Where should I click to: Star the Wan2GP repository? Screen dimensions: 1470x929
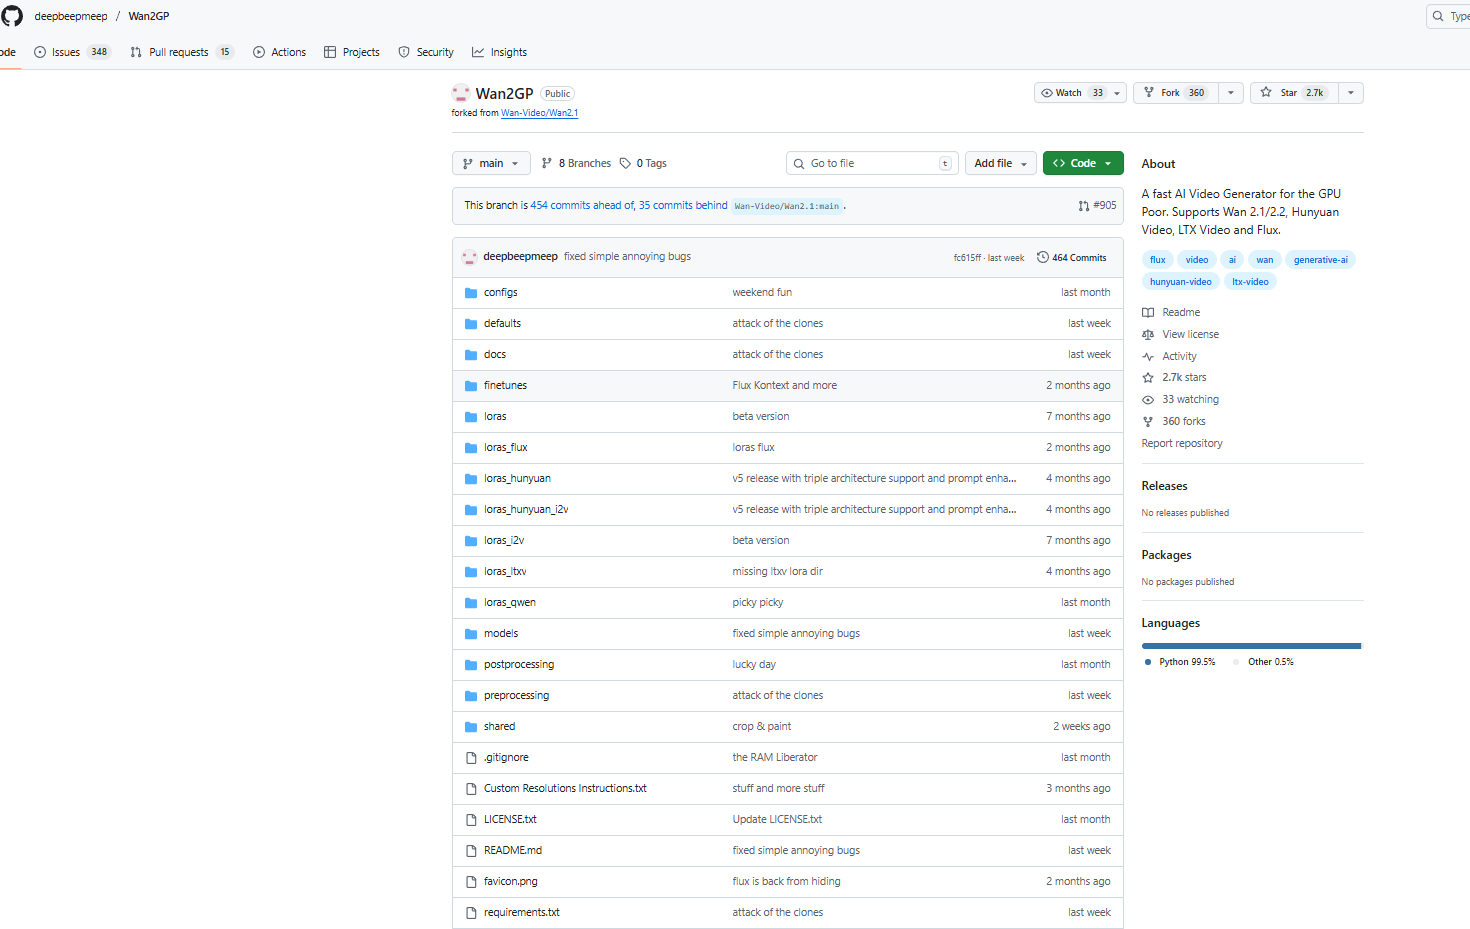coord(1294,93)
